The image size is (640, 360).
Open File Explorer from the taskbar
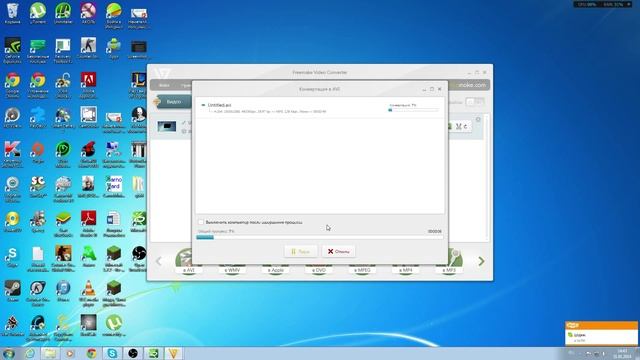(x=50, y=353)
